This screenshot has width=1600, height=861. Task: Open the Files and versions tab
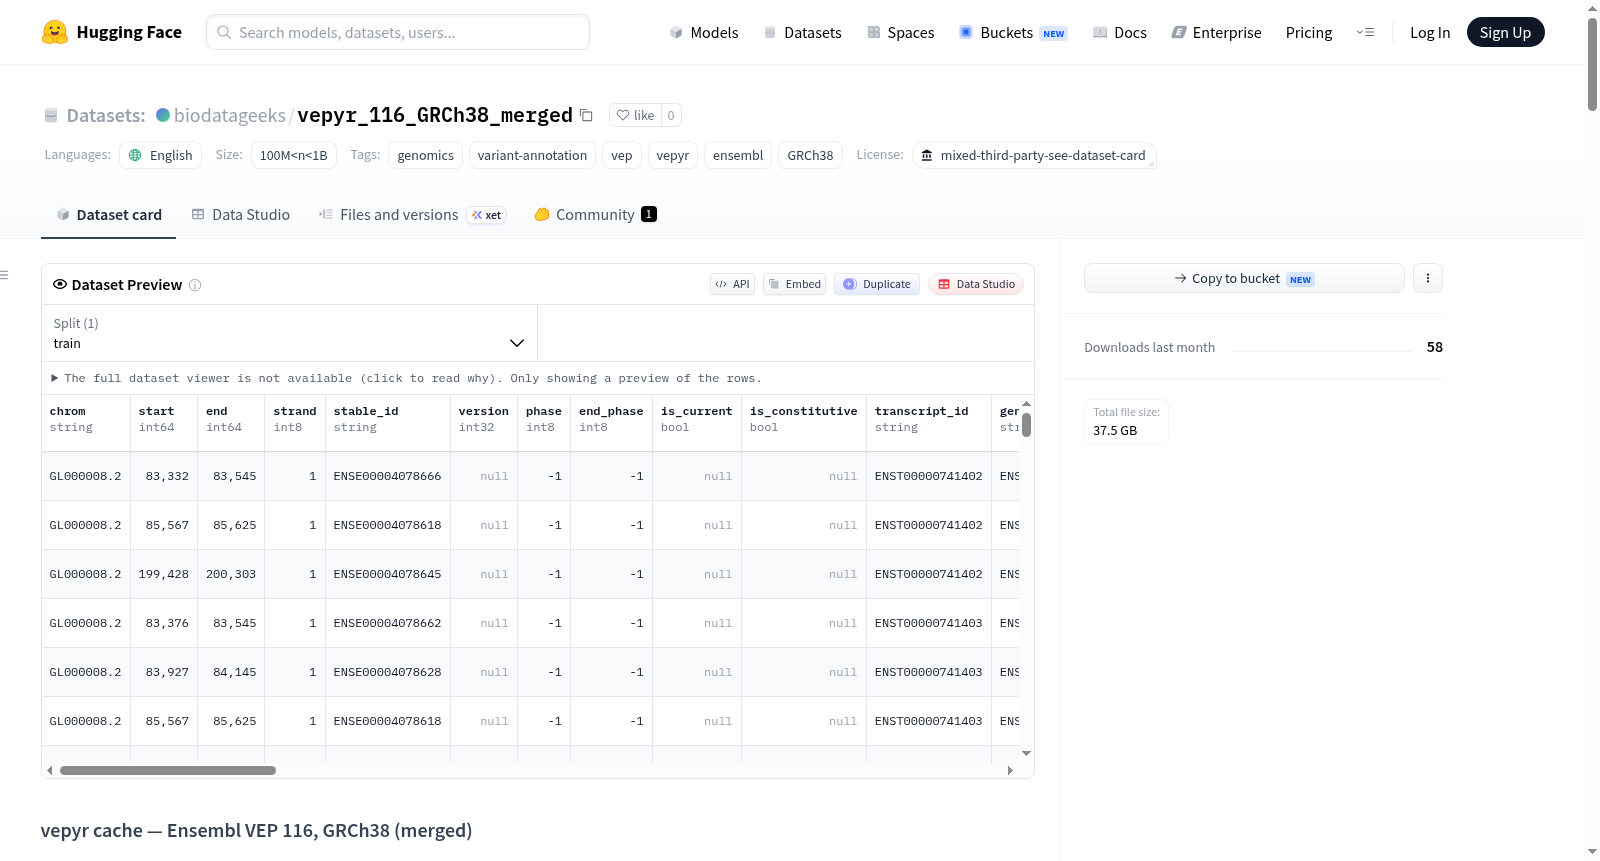click(x=412, y=214)
